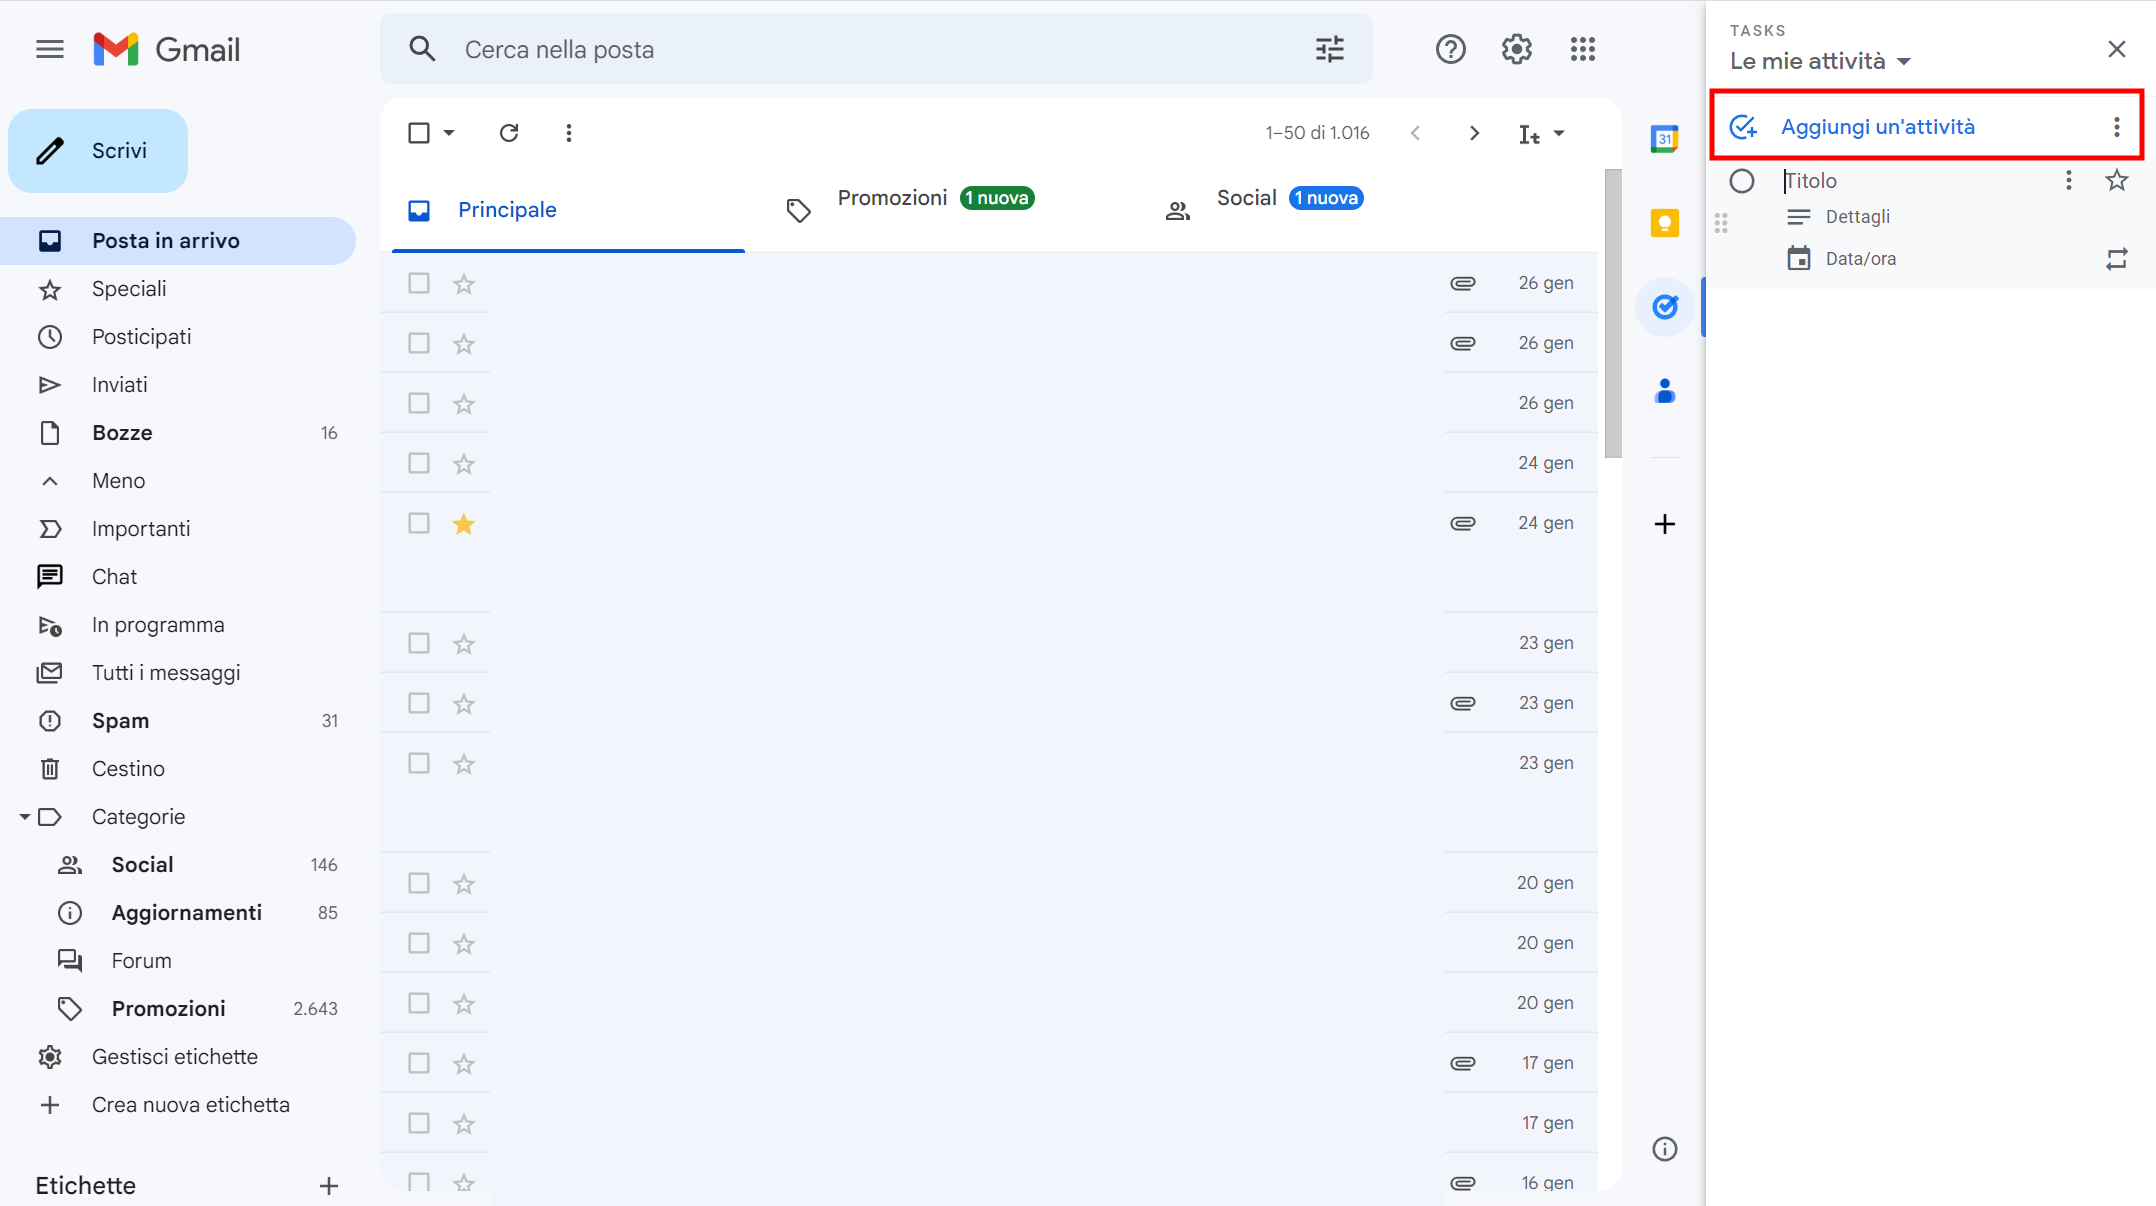Screen dimensions: 2156x1206
Task: Open select-all checkbox dropdown arrow
Action: click(449, 133)
